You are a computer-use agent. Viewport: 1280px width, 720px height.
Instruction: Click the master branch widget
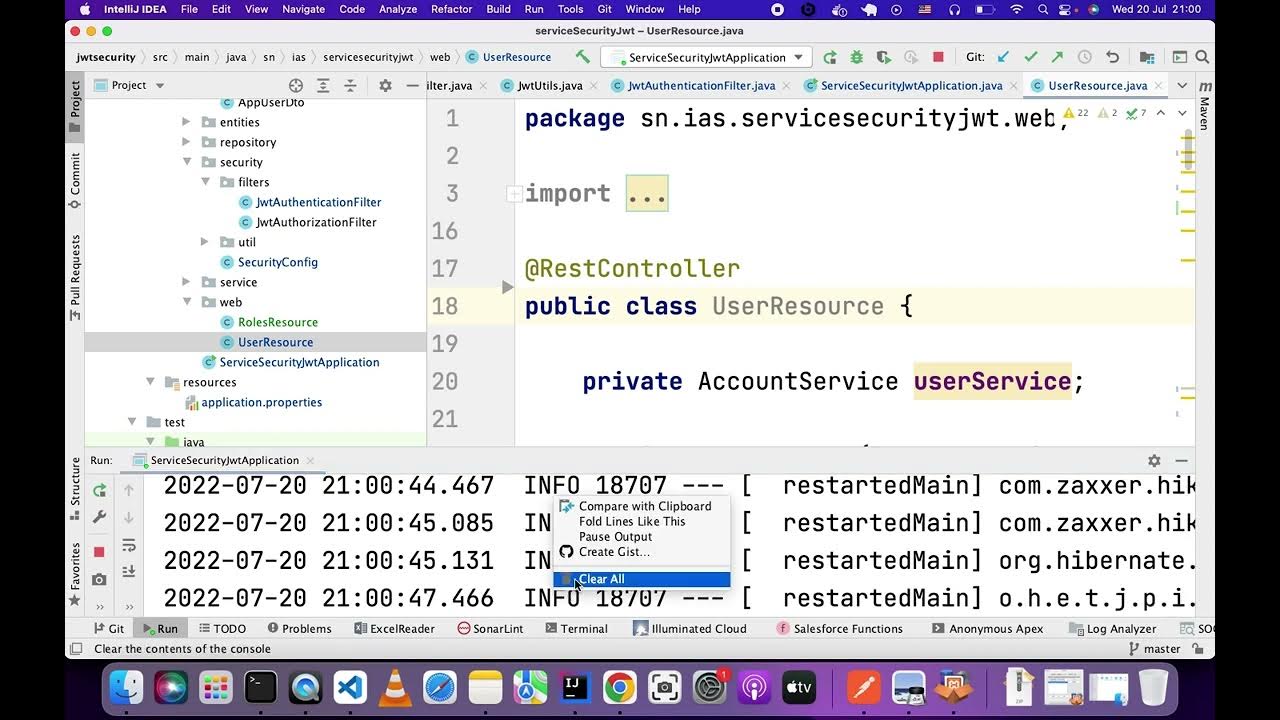point(1154,649)
